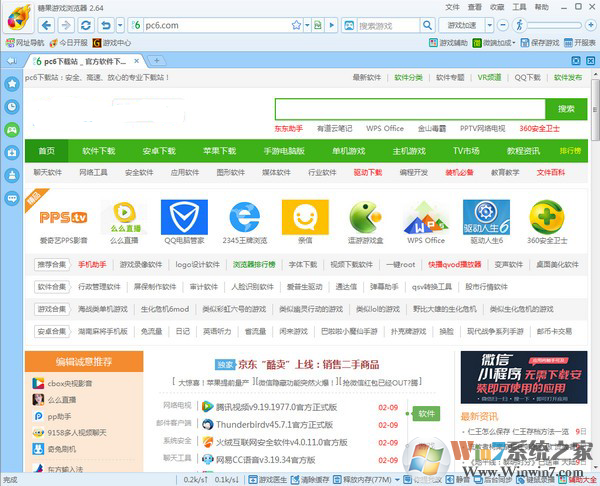Click the green 搜索 button

(x=566, y=109)
